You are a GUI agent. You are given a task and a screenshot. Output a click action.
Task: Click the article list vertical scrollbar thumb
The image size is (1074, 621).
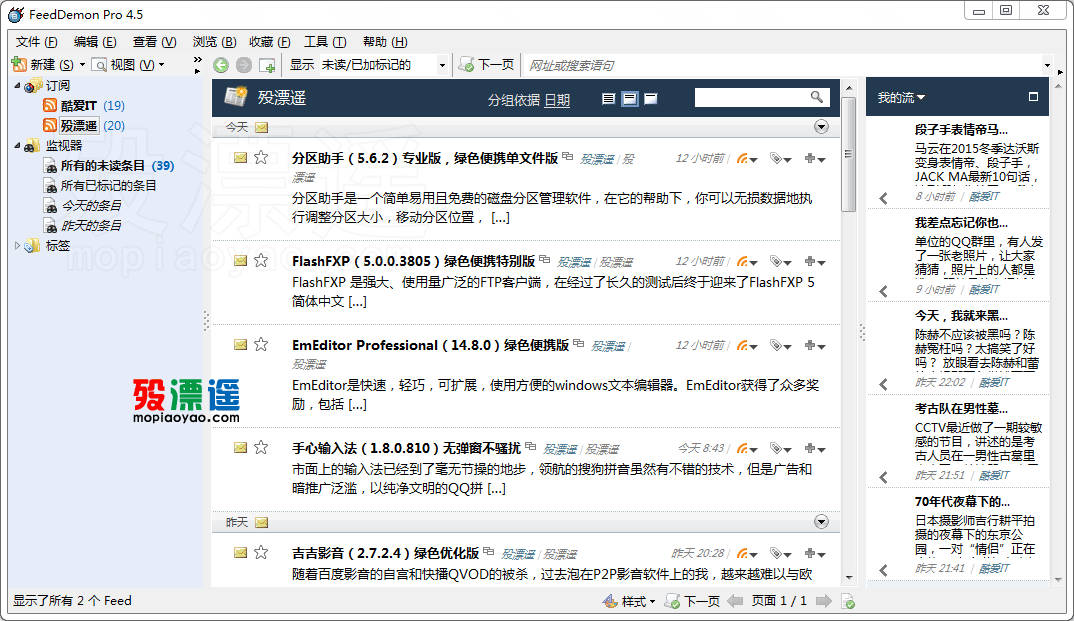[x=849, y=154]
